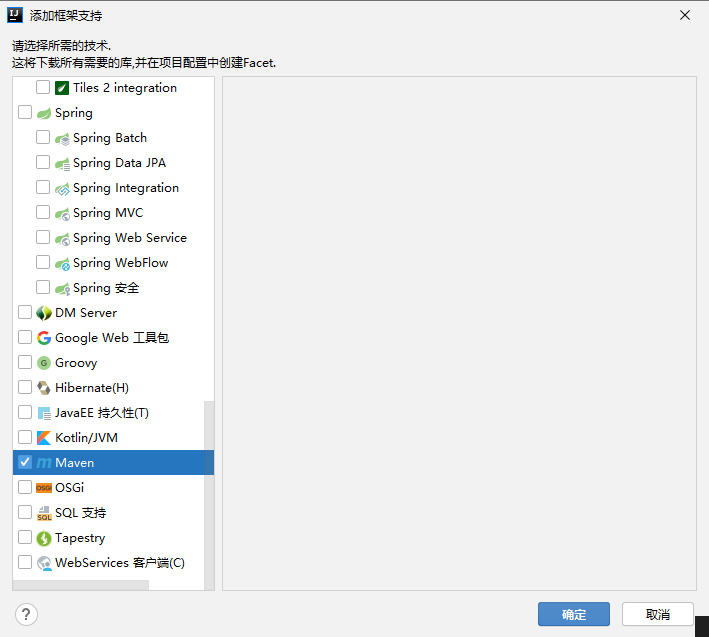
Task: Enable the OSGi checkbox
Action: (25, 487)
